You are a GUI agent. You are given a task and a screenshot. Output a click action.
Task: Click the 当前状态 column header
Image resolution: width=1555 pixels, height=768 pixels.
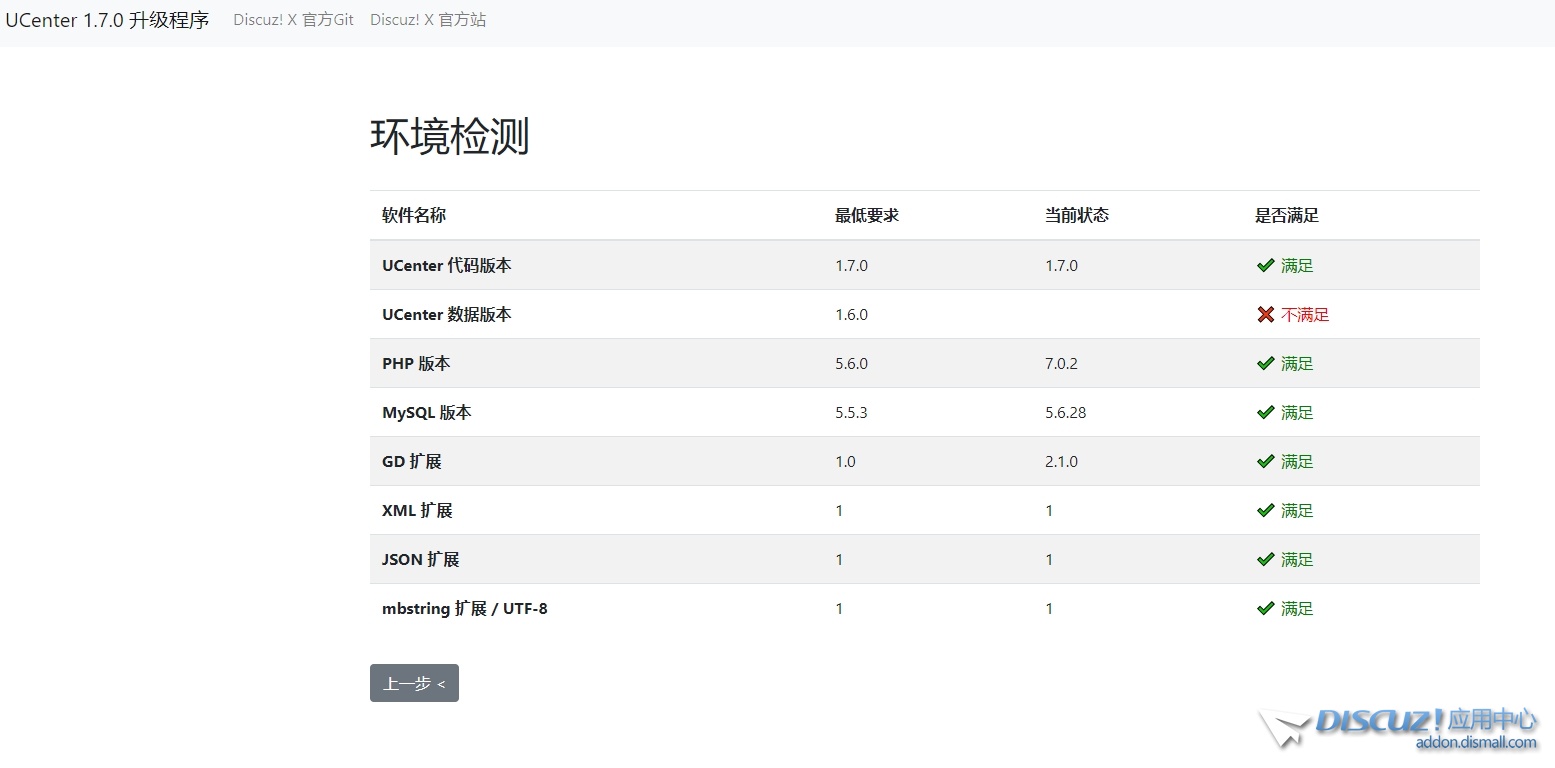pyautogui.click(x=1077, y=215)
